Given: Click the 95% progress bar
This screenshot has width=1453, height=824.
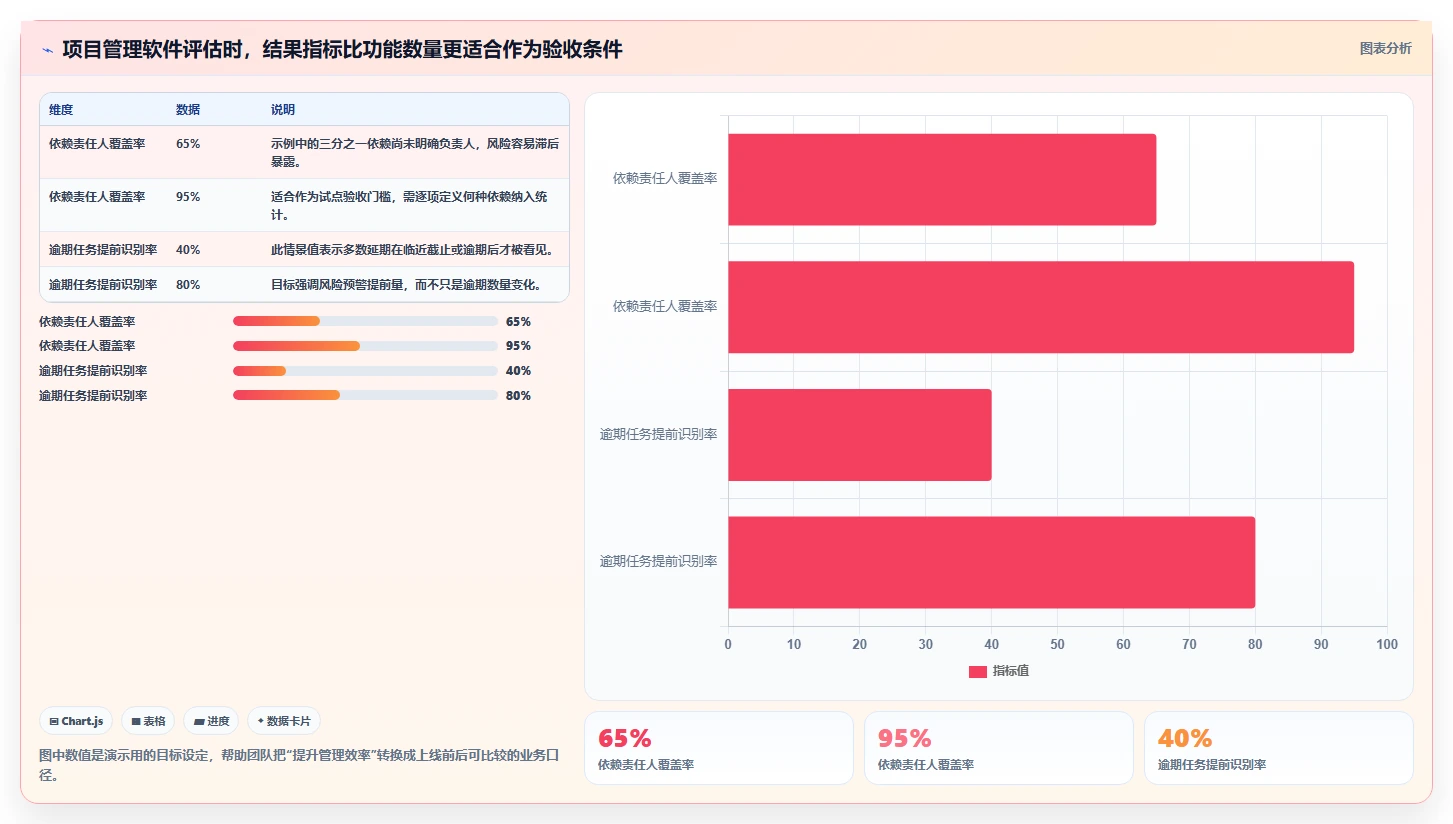Looking at the screenshot, I should (365, 346).
